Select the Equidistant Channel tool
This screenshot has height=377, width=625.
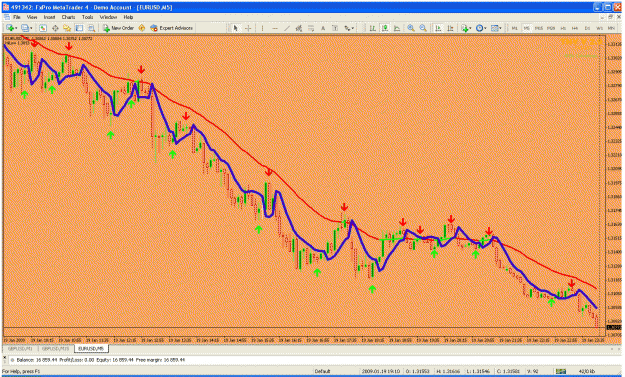click(x=299, y=28)
